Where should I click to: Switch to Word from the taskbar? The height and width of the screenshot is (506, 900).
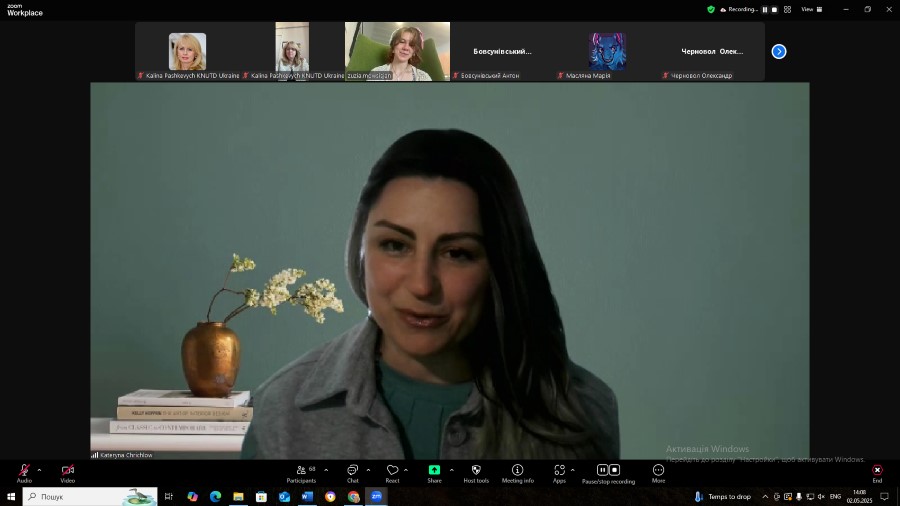coord(307,496)
